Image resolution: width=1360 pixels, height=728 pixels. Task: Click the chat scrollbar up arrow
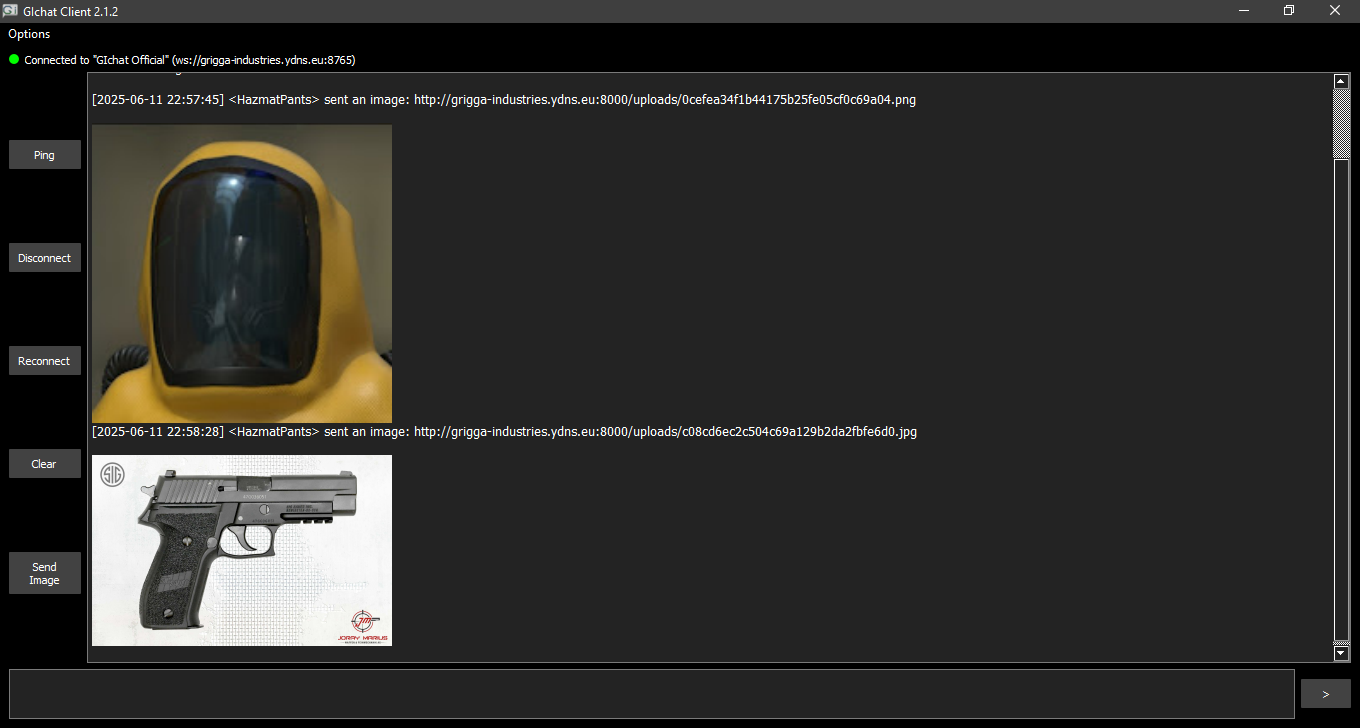[1342, 80]
